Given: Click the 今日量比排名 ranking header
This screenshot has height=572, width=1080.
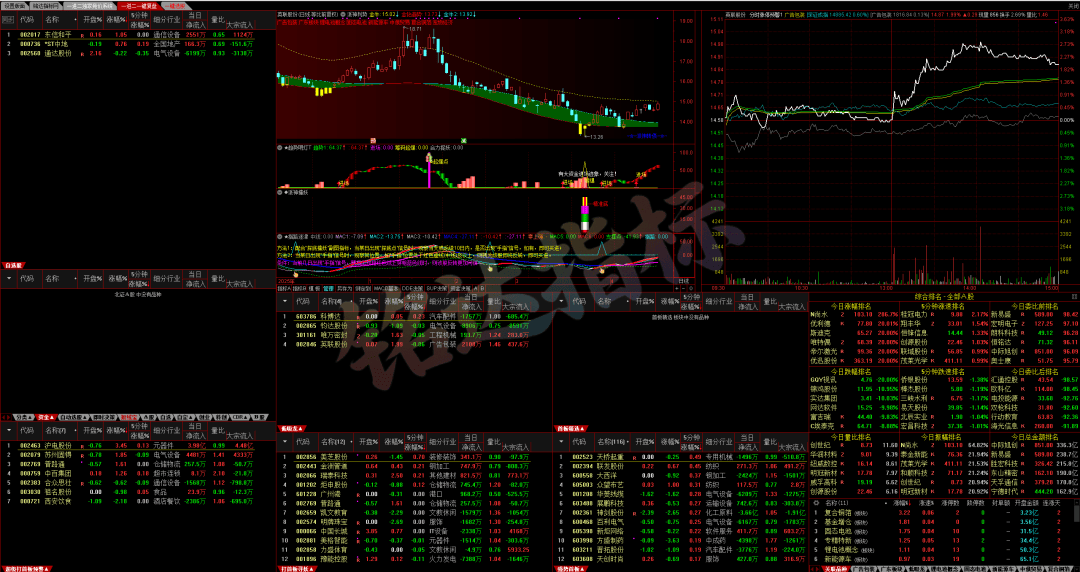Looking at the screenshot, I should coord(850,437).
